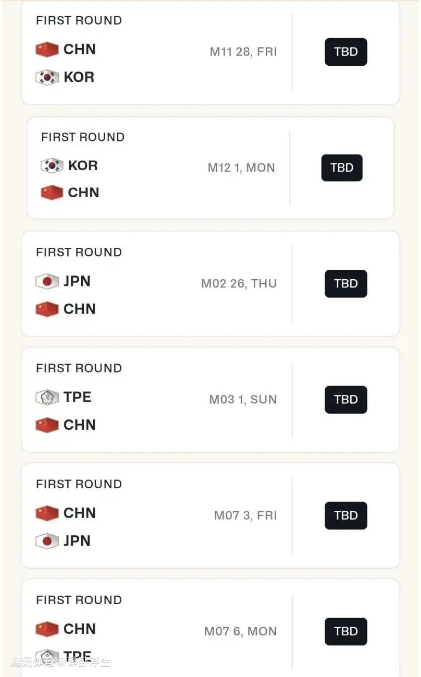
Task: Open the JPN team name on M02 26
Action: pos(77,281)
